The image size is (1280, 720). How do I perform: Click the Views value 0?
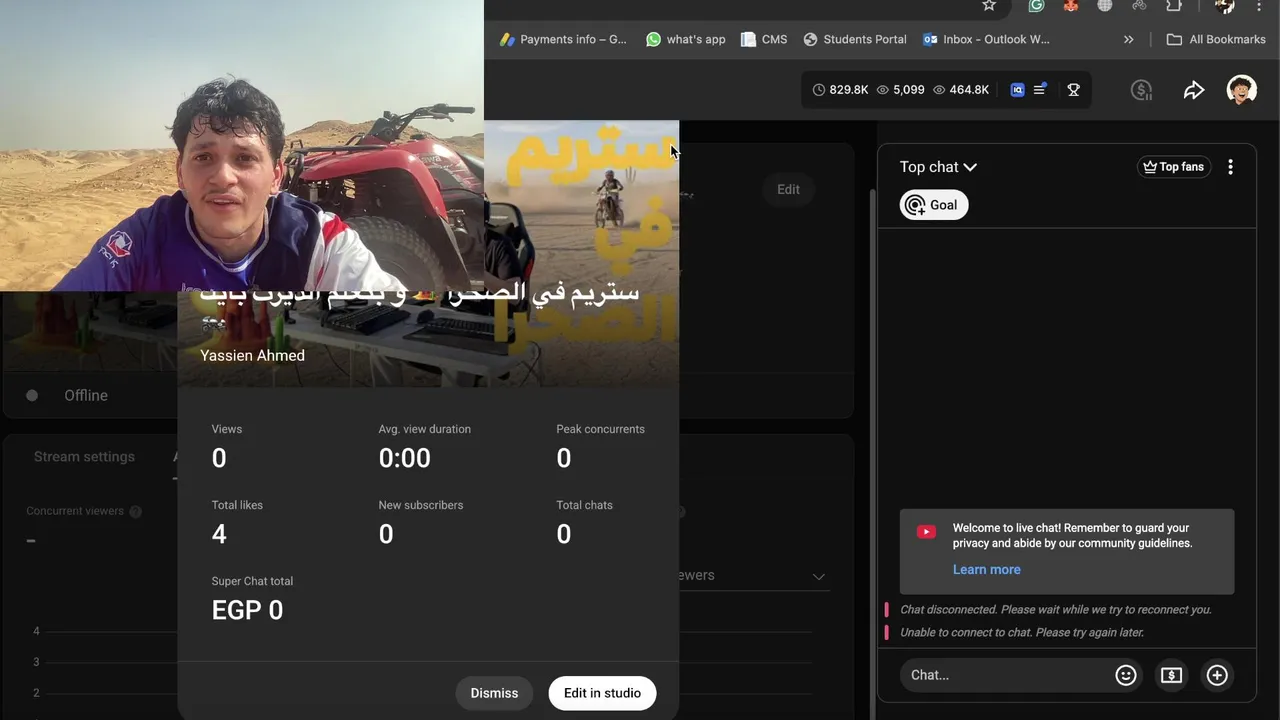tap(219, 458)
